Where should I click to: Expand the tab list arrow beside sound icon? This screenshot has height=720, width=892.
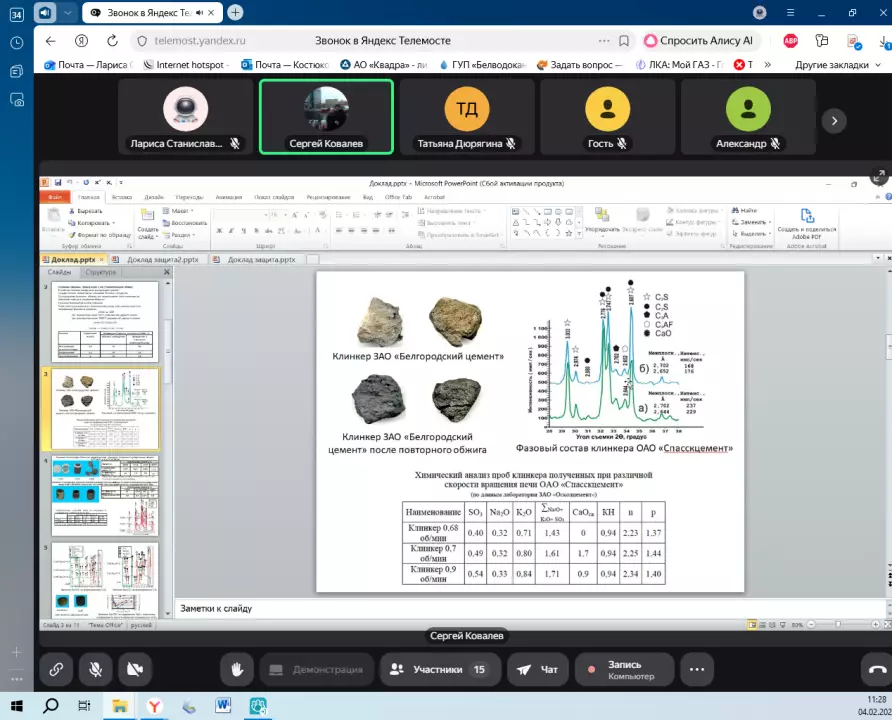[67, 13]
